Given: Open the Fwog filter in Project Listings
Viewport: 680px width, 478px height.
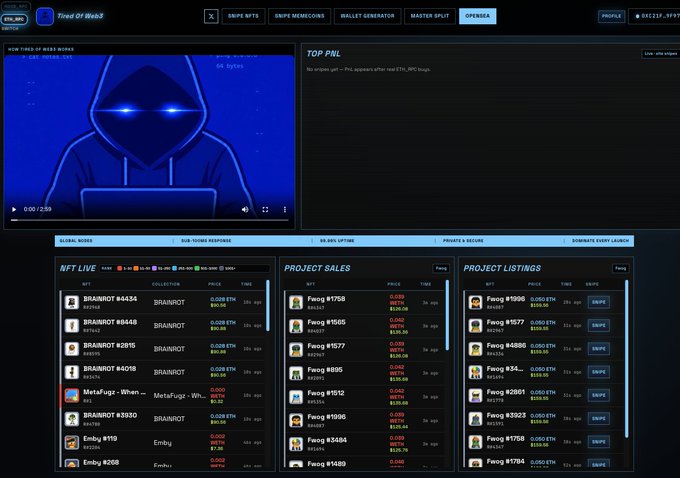Looking at the screenshot, I should (x=620, y=268).
